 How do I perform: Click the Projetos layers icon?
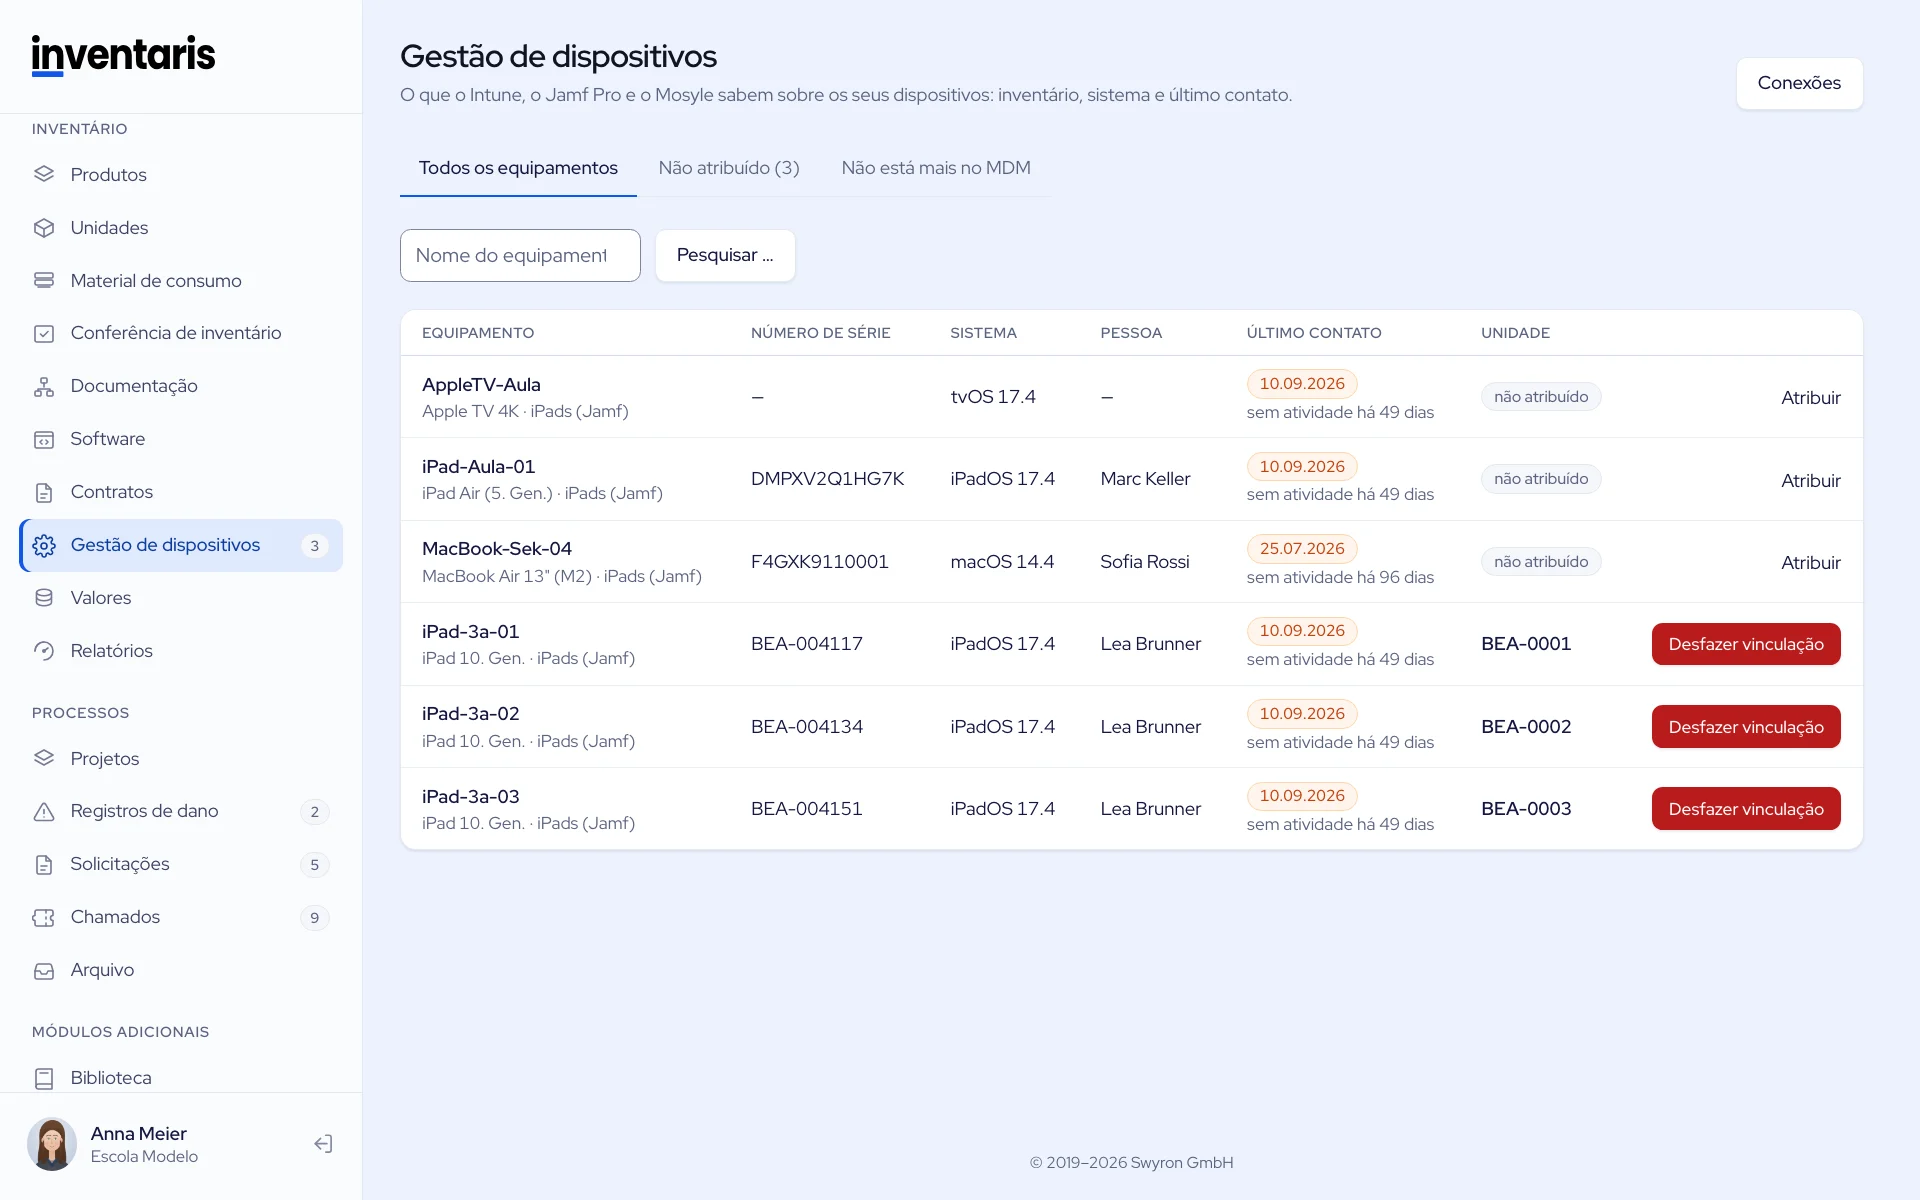pos(44,758)
